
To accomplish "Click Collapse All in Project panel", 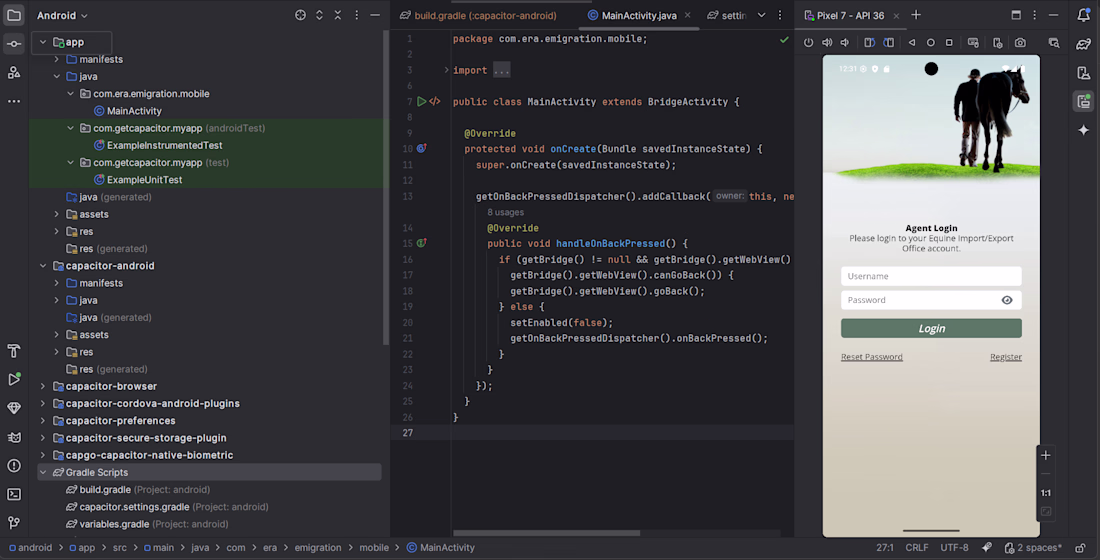I will click(337, 15).
